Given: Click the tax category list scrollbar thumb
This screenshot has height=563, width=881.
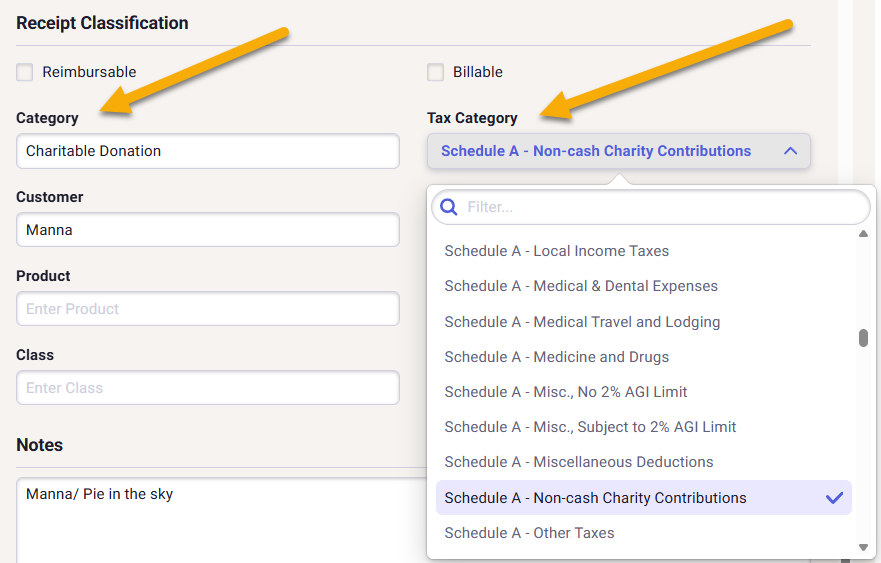Looking at the screenshot, I should tap(863, 338).
